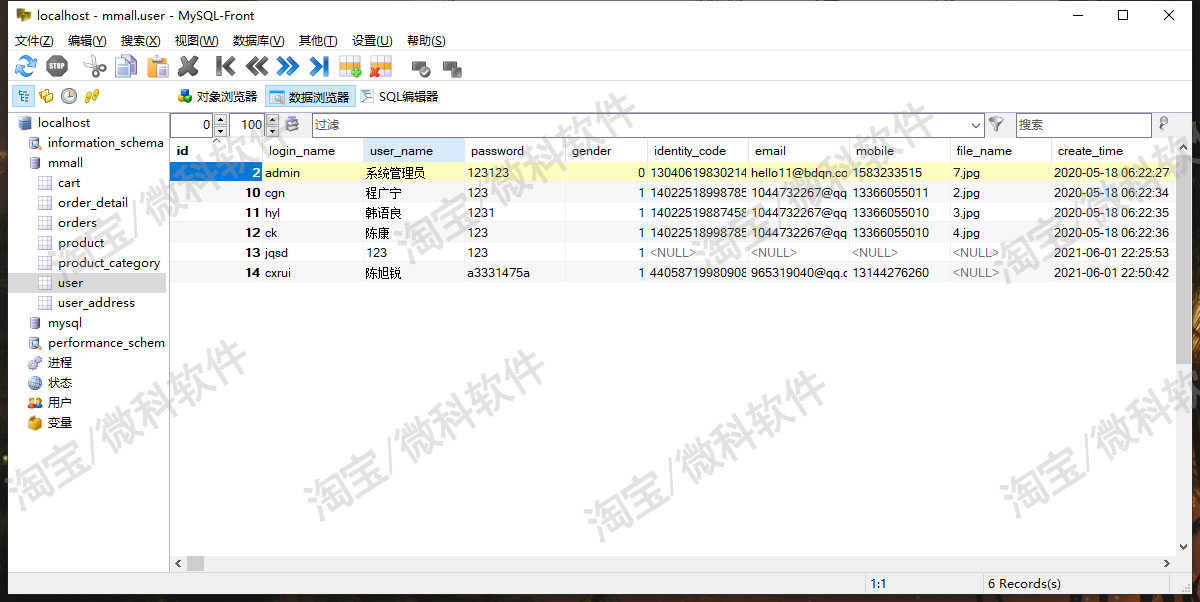Click the STOP icon in the toolbar

(x=57, y=67)
